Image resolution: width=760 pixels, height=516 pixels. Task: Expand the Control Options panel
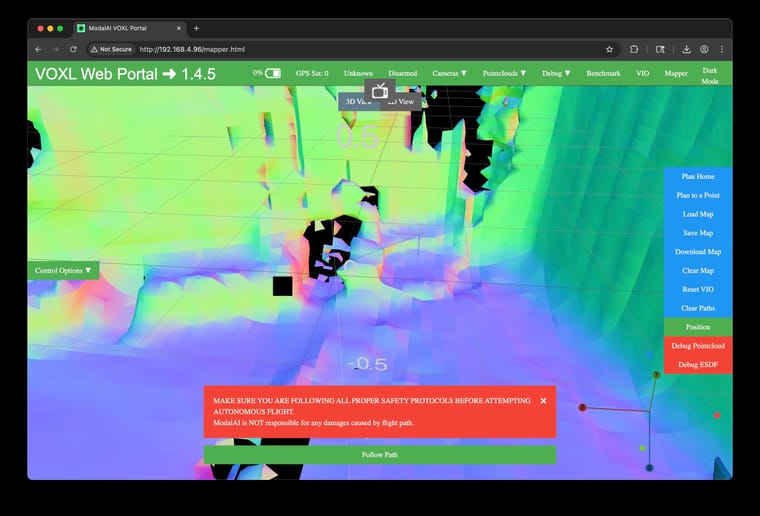click(x=63, y=270)
